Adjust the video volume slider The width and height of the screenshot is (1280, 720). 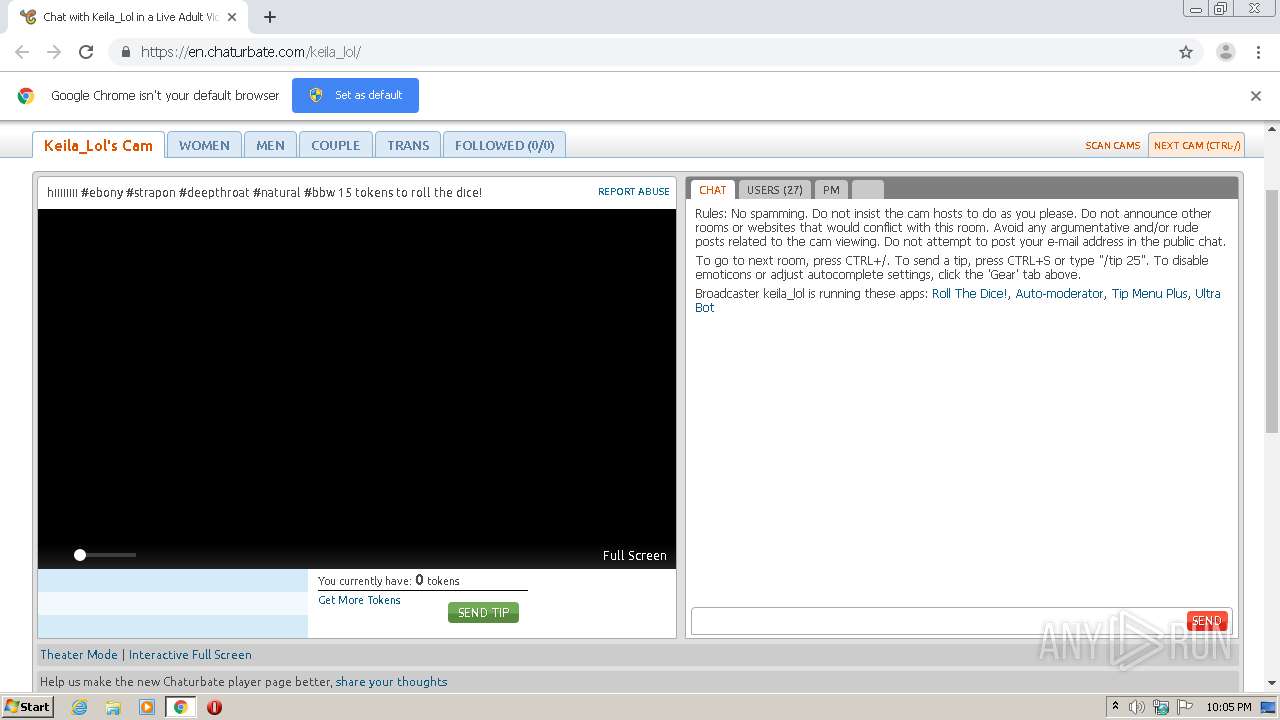[x=105, y=555]
